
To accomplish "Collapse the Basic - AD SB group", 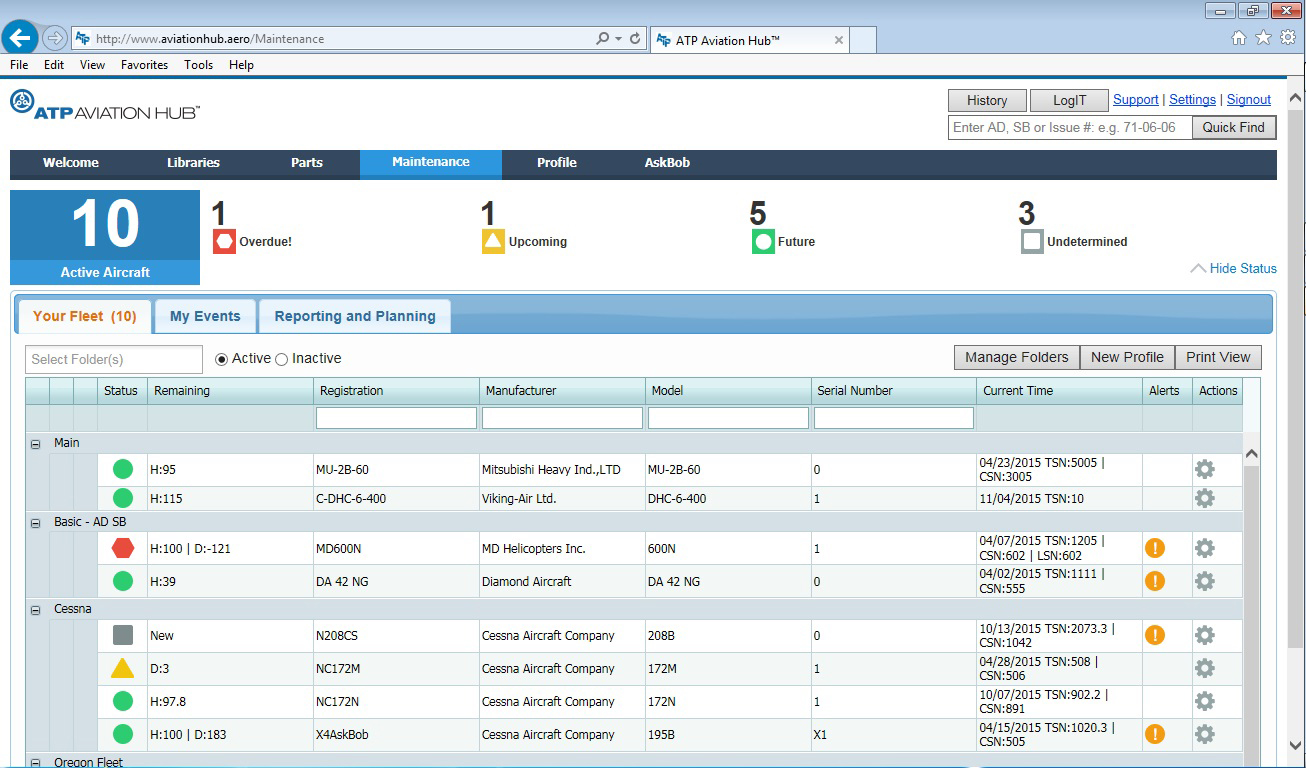I will click(36, 521).
